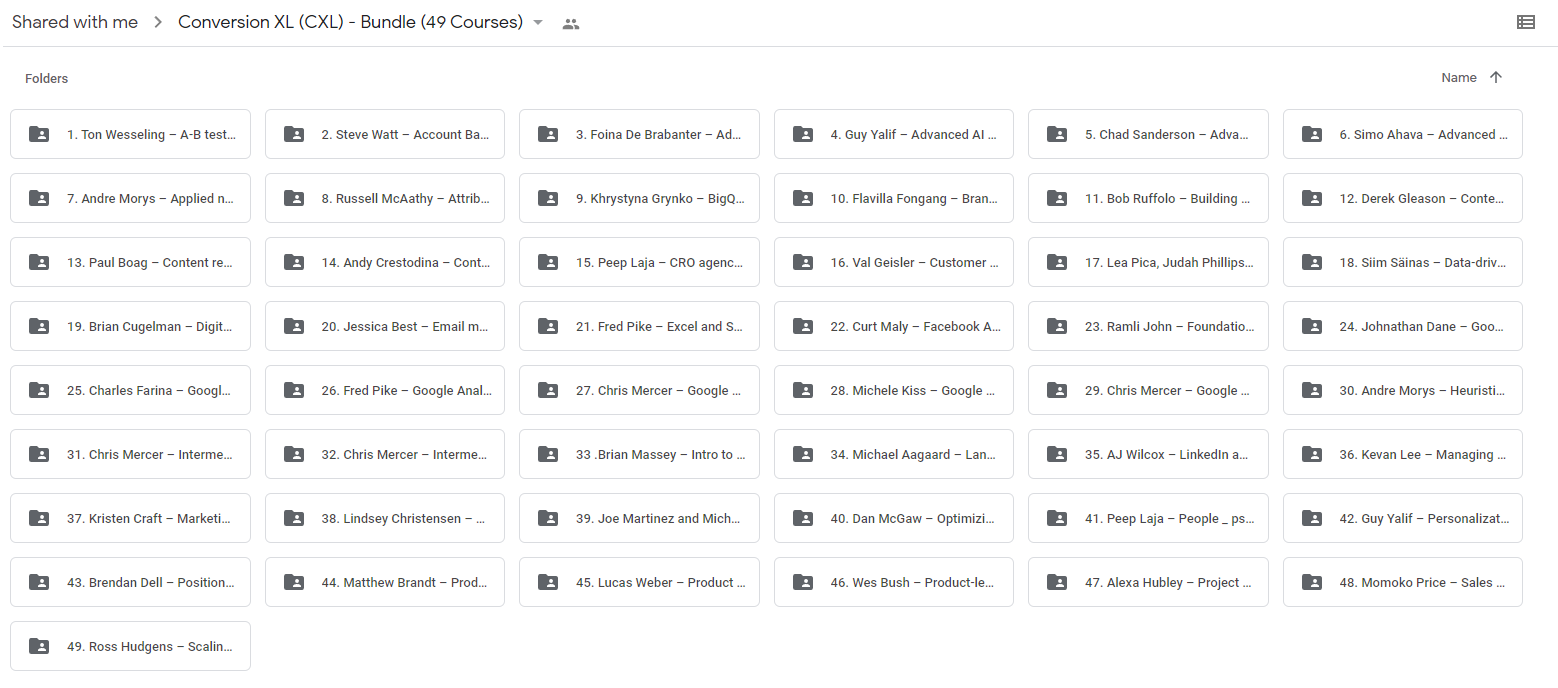Select 49. Ross Hudgens folder name
Viewport: 1558px width, 688px height.
pyautogui.click(x=151, y=647)
